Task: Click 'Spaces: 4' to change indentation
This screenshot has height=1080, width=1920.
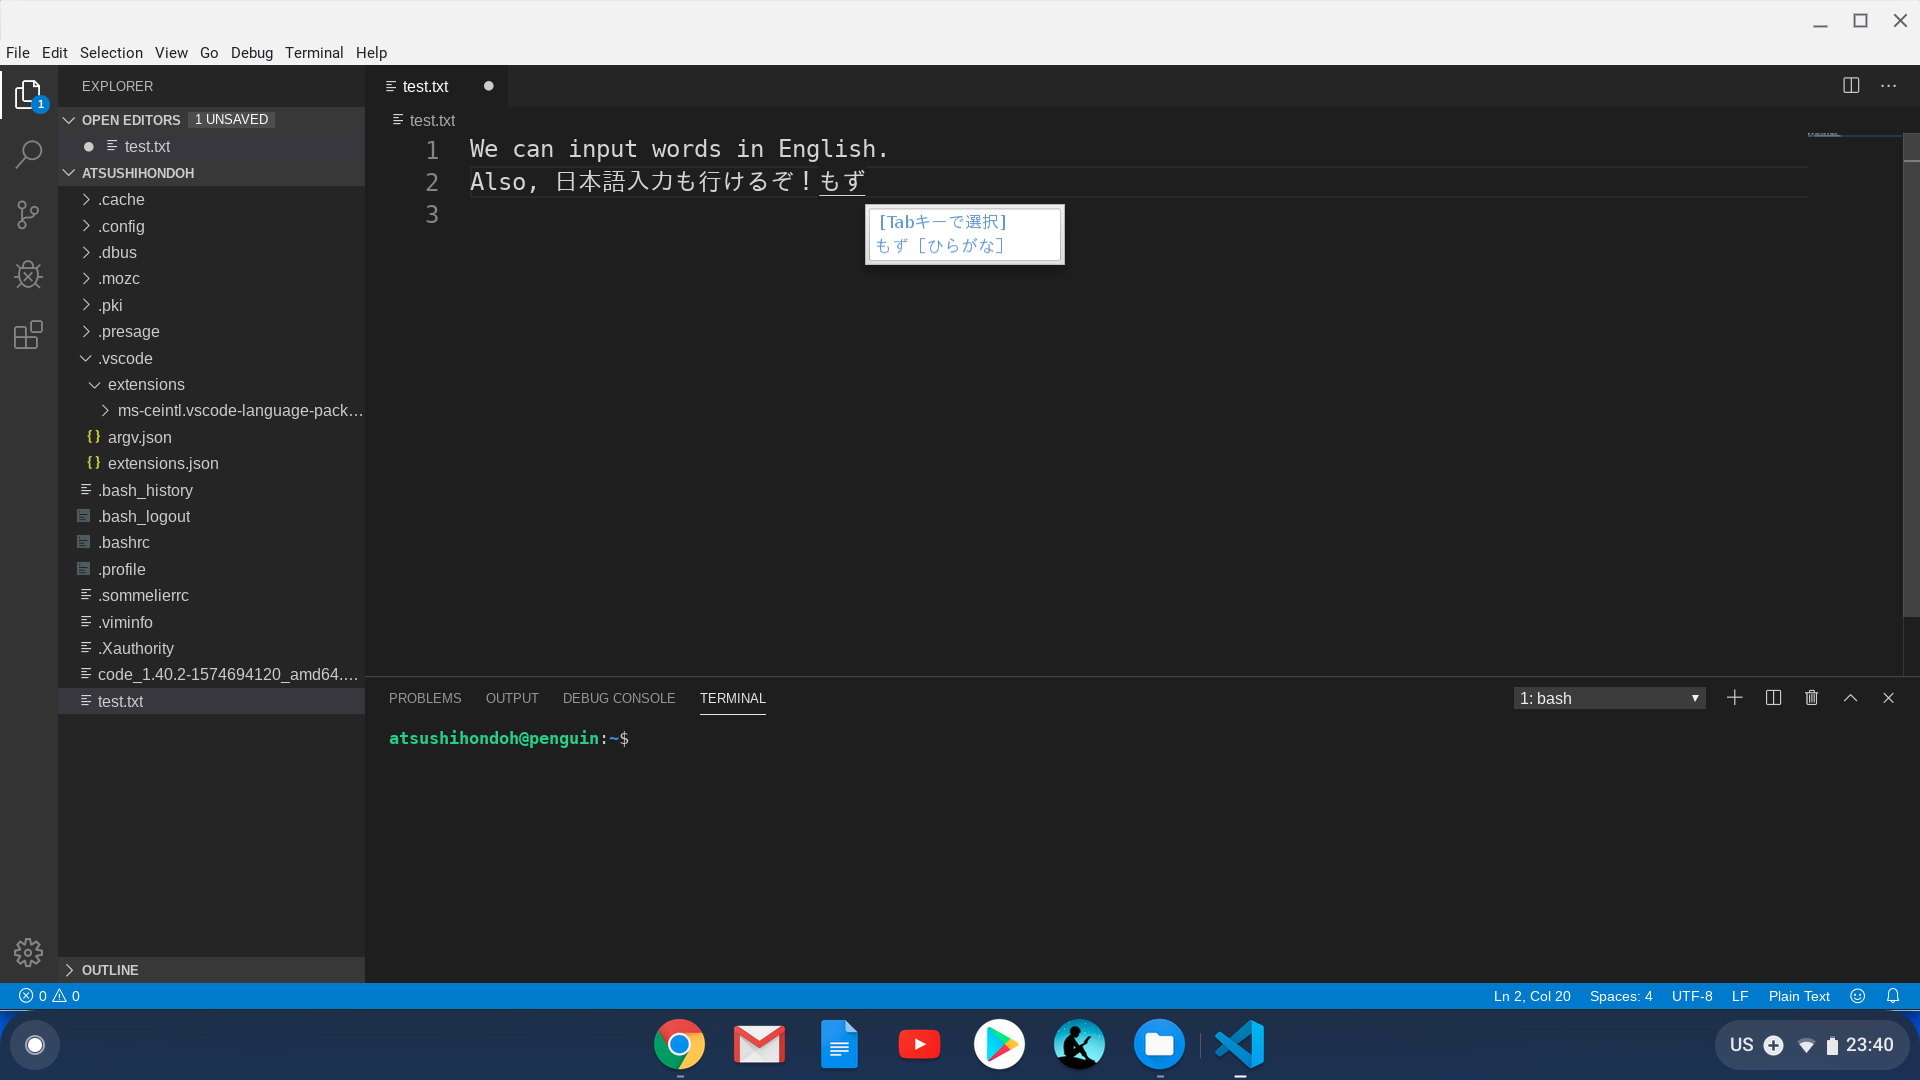Action: pyautogui.click(x=1620, y=996)
